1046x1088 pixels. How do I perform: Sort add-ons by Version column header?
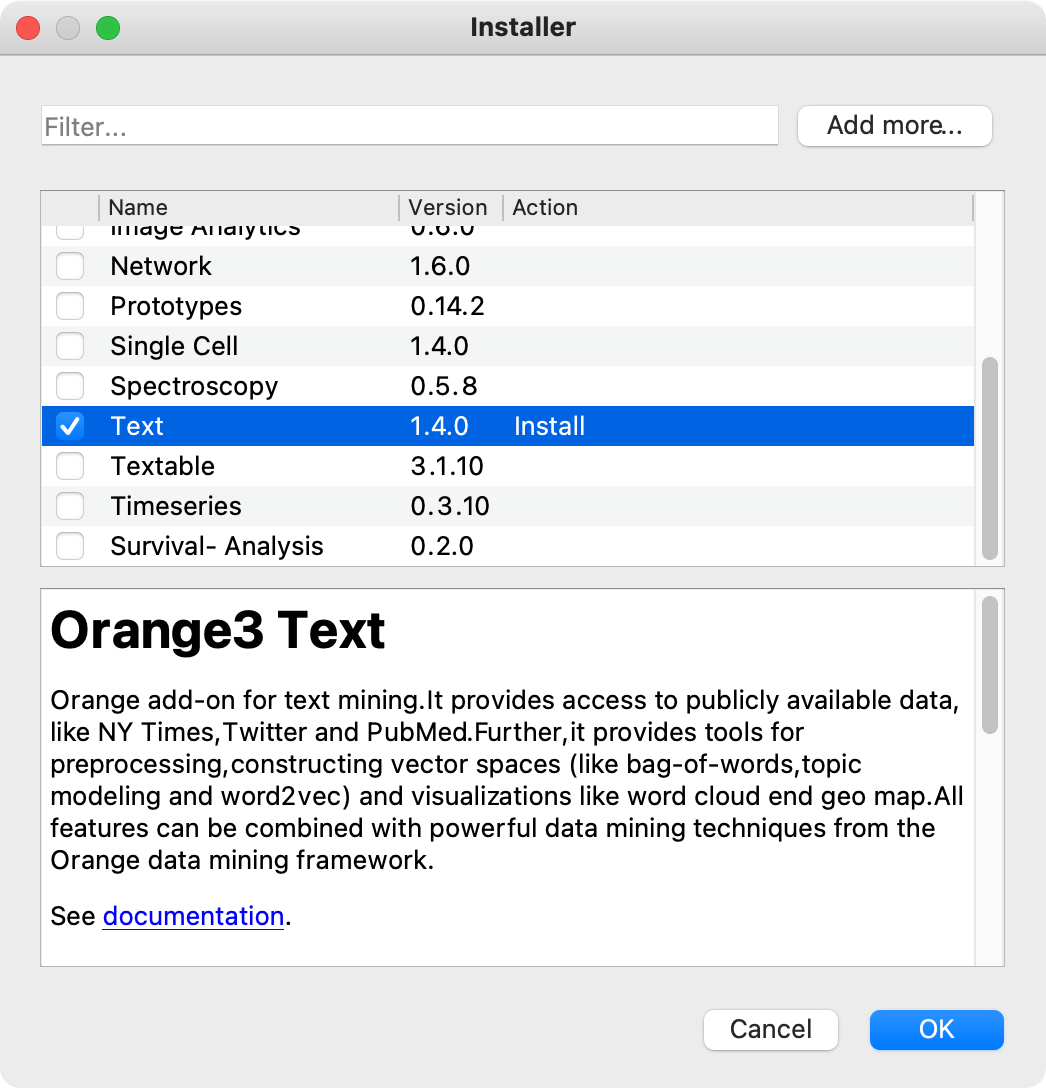450,207
